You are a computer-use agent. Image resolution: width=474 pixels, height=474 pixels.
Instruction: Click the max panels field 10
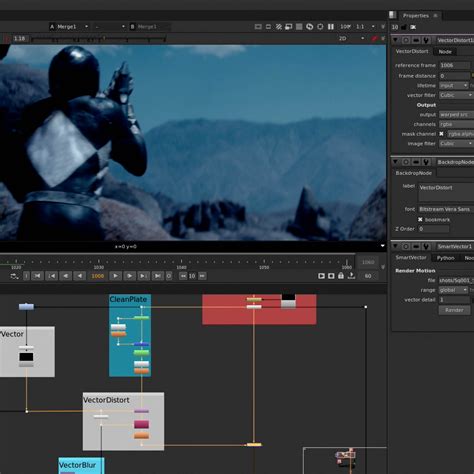395,27
